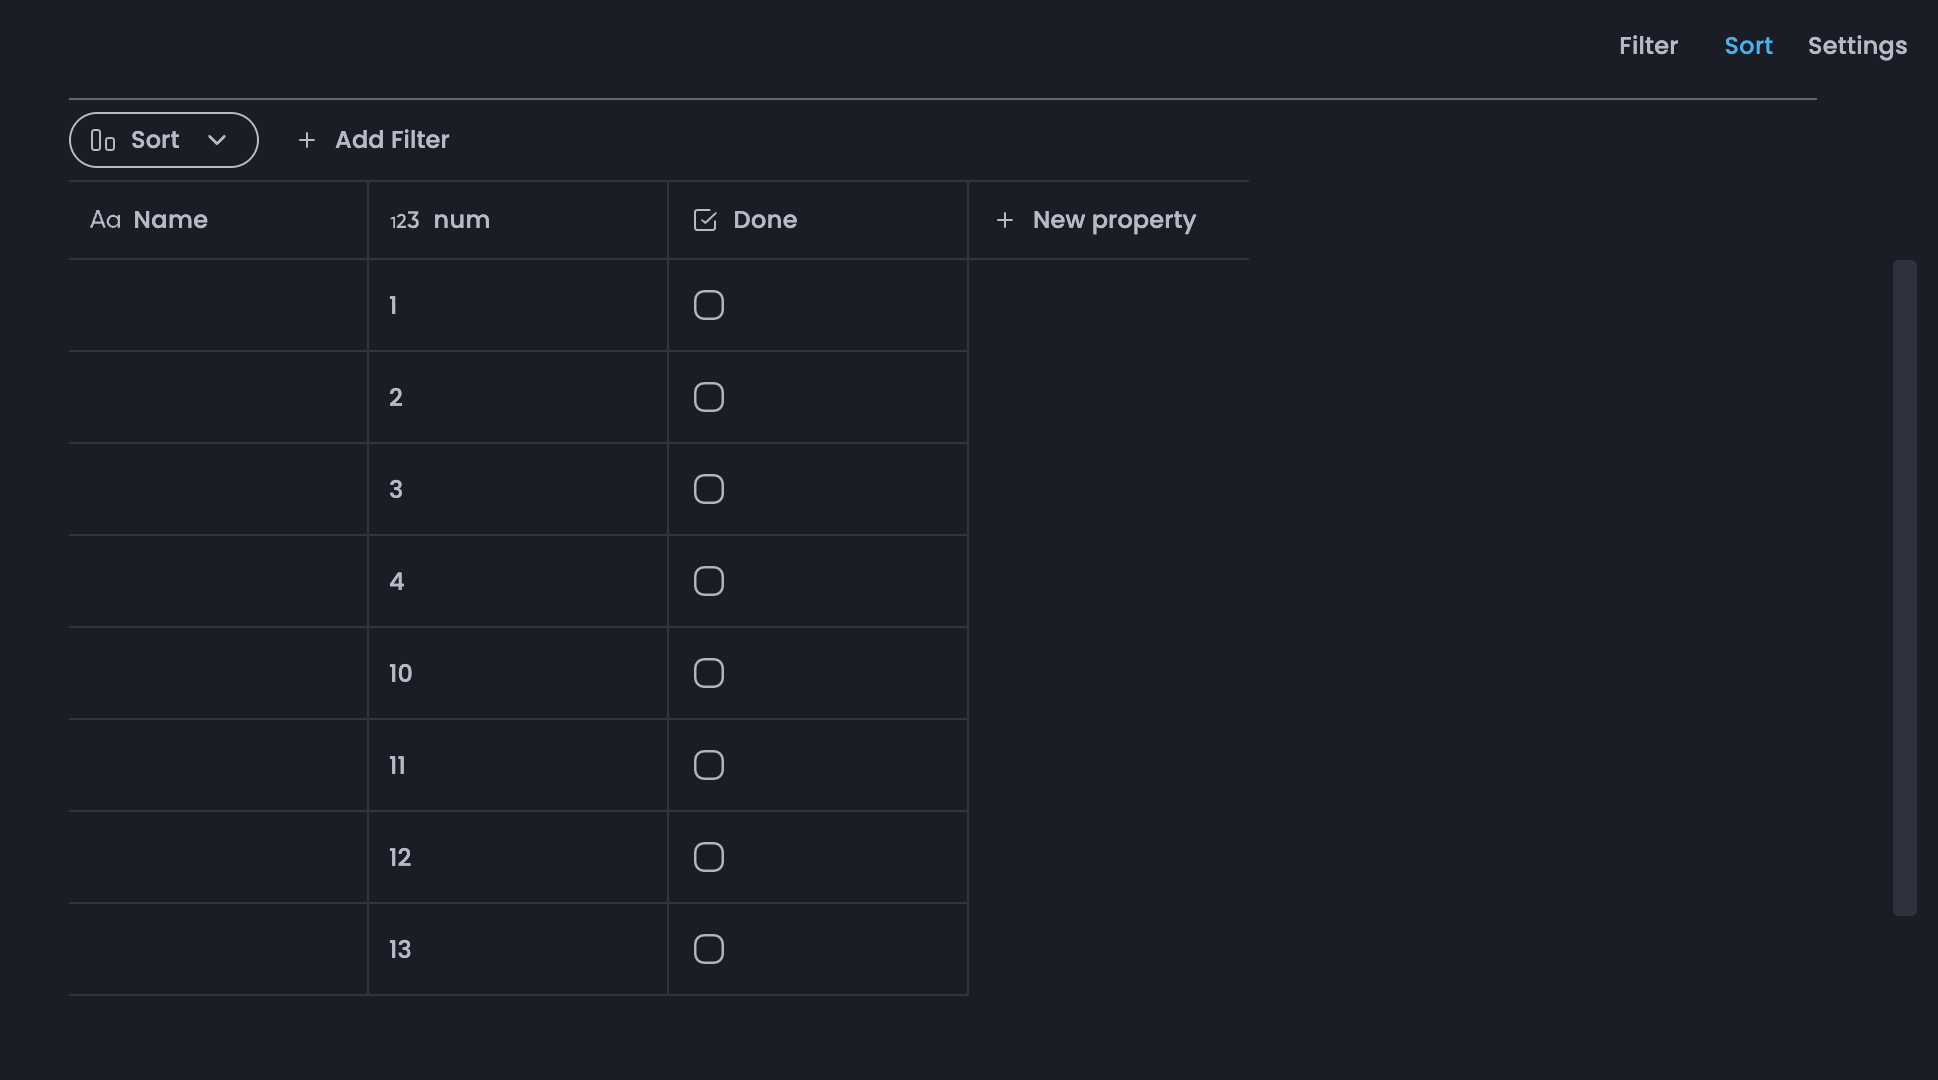Click the plus icon beside Add Filter
Viewport: 1938px width, 1080px height.
[x=306, y=140]
